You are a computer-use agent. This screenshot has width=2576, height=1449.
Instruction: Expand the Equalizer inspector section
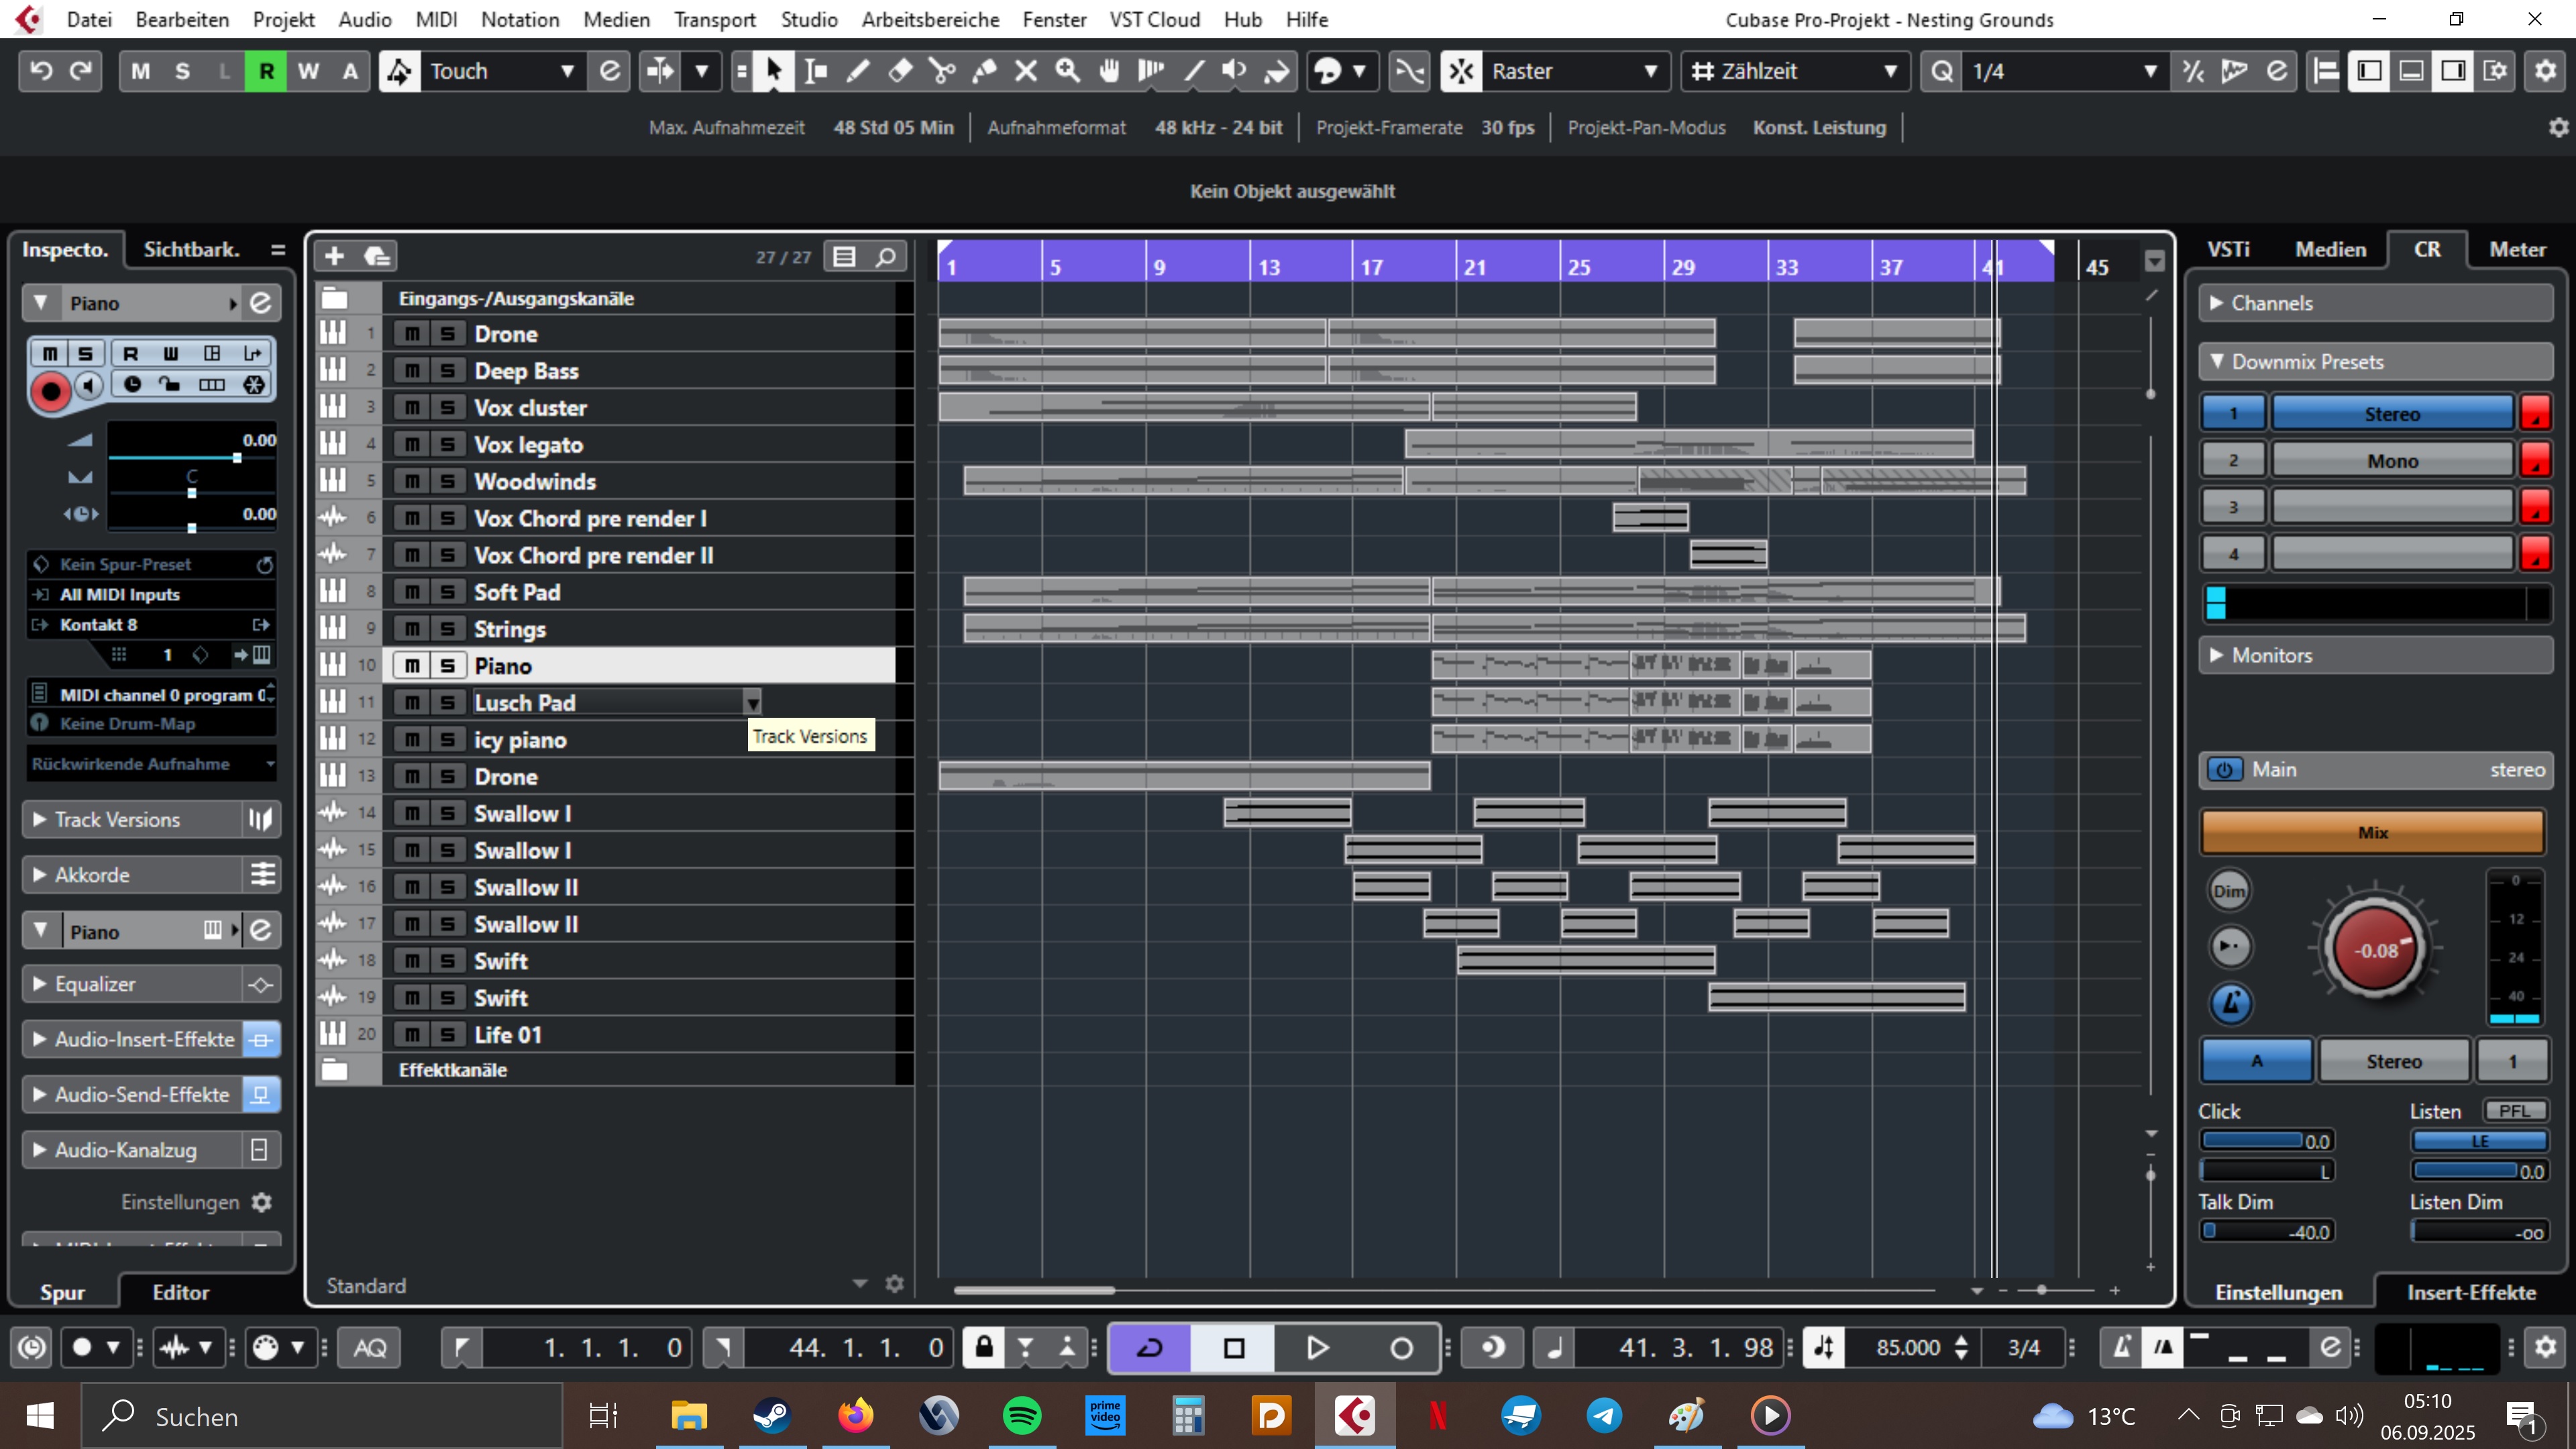[95, 984]
